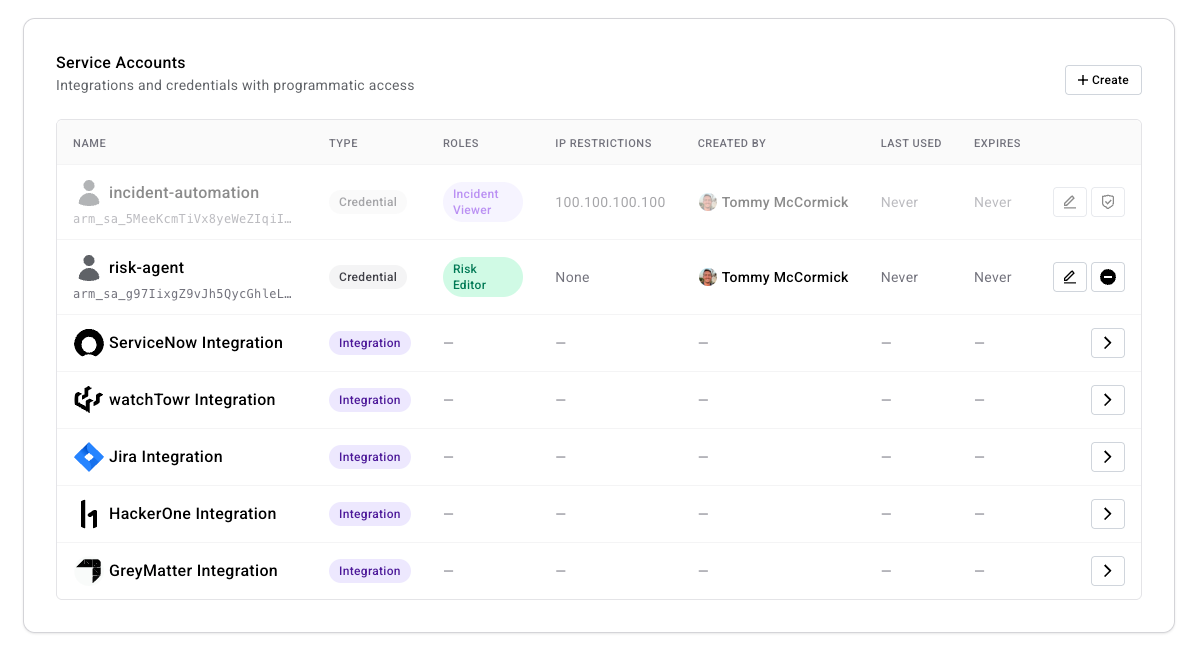Image resolution: width=1195 pixels, height=648 pixels.
Task: Click the Create service account button
Action: click(x=1102, y=80)
